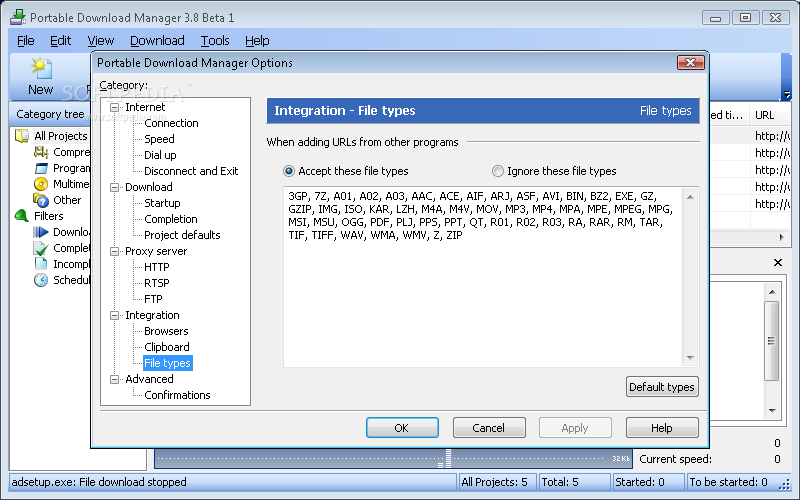Click the download list right scroll arrow

tap(781, 237)
